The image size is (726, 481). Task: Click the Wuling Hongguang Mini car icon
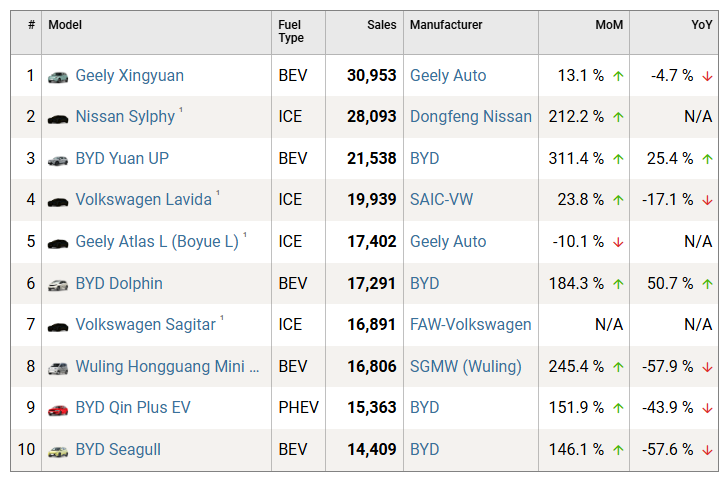tap(58, 368)
